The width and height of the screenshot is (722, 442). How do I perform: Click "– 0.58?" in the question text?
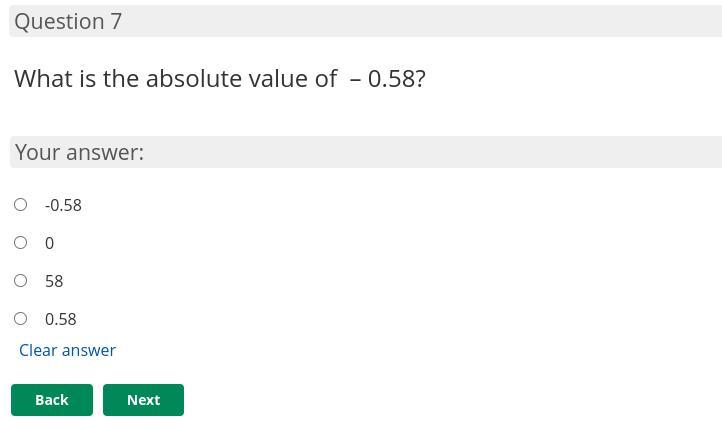[x=388, y=78]
